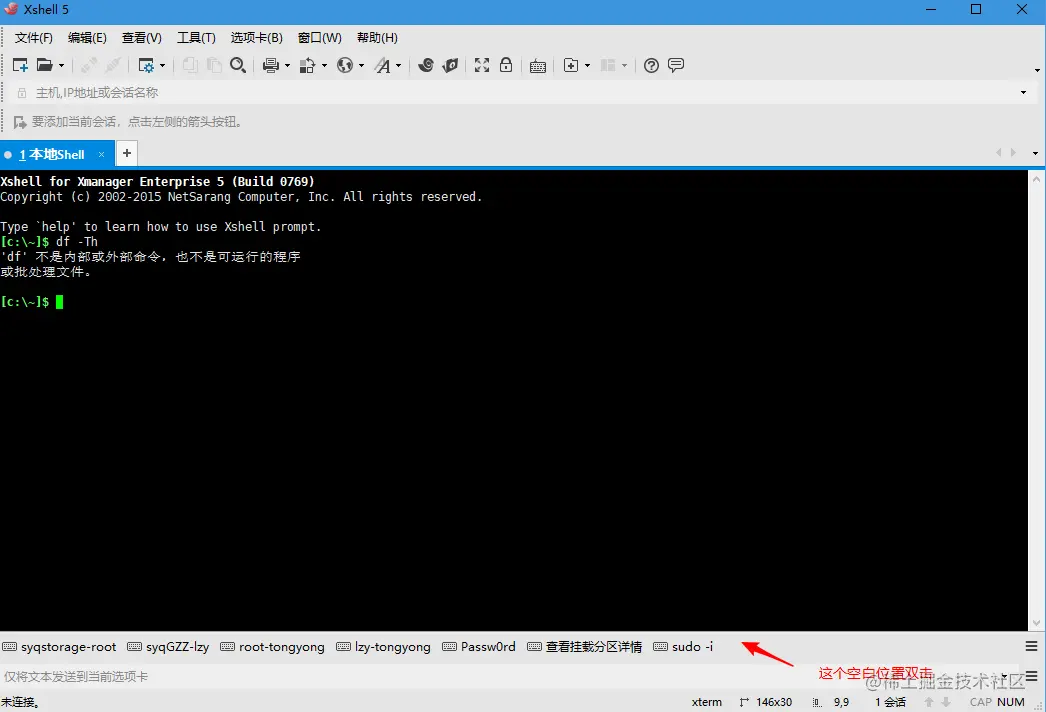Toggle full screen with the toolbar icon
Viewport: 1046px width, 712px height.
coord(482,65)
